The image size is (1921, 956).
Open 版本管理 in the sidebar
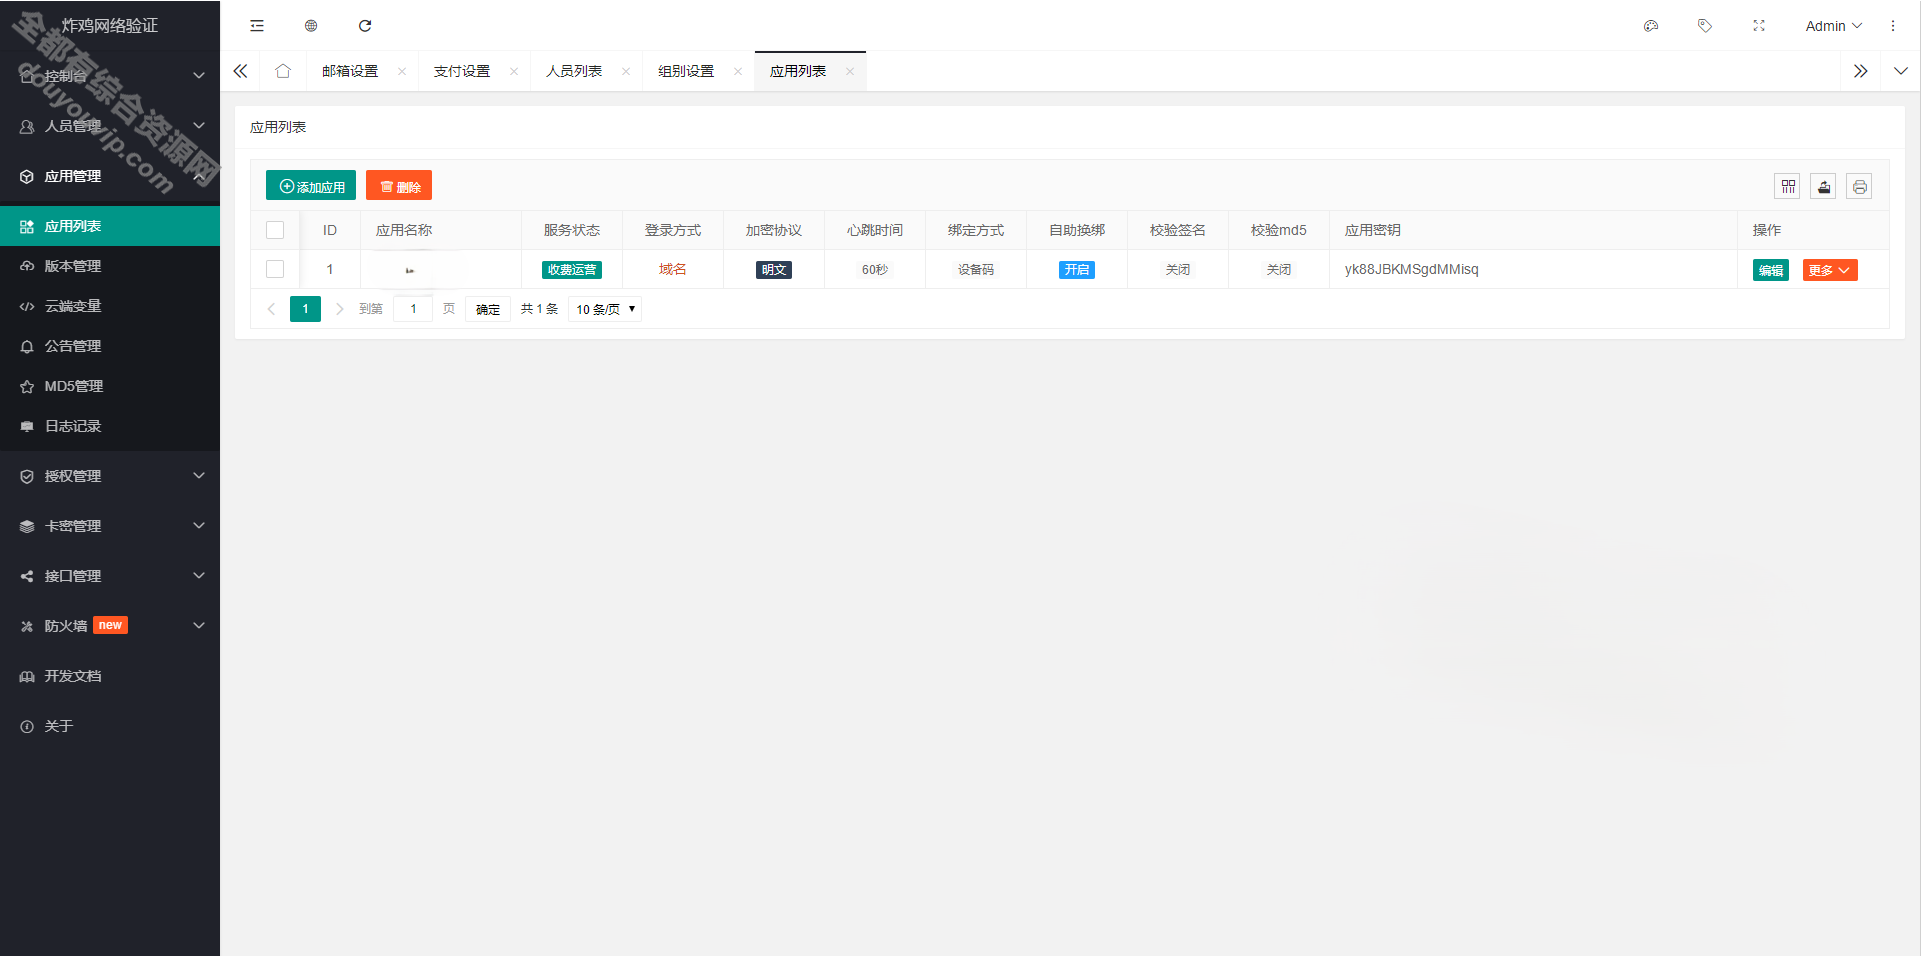click(110, 266)
